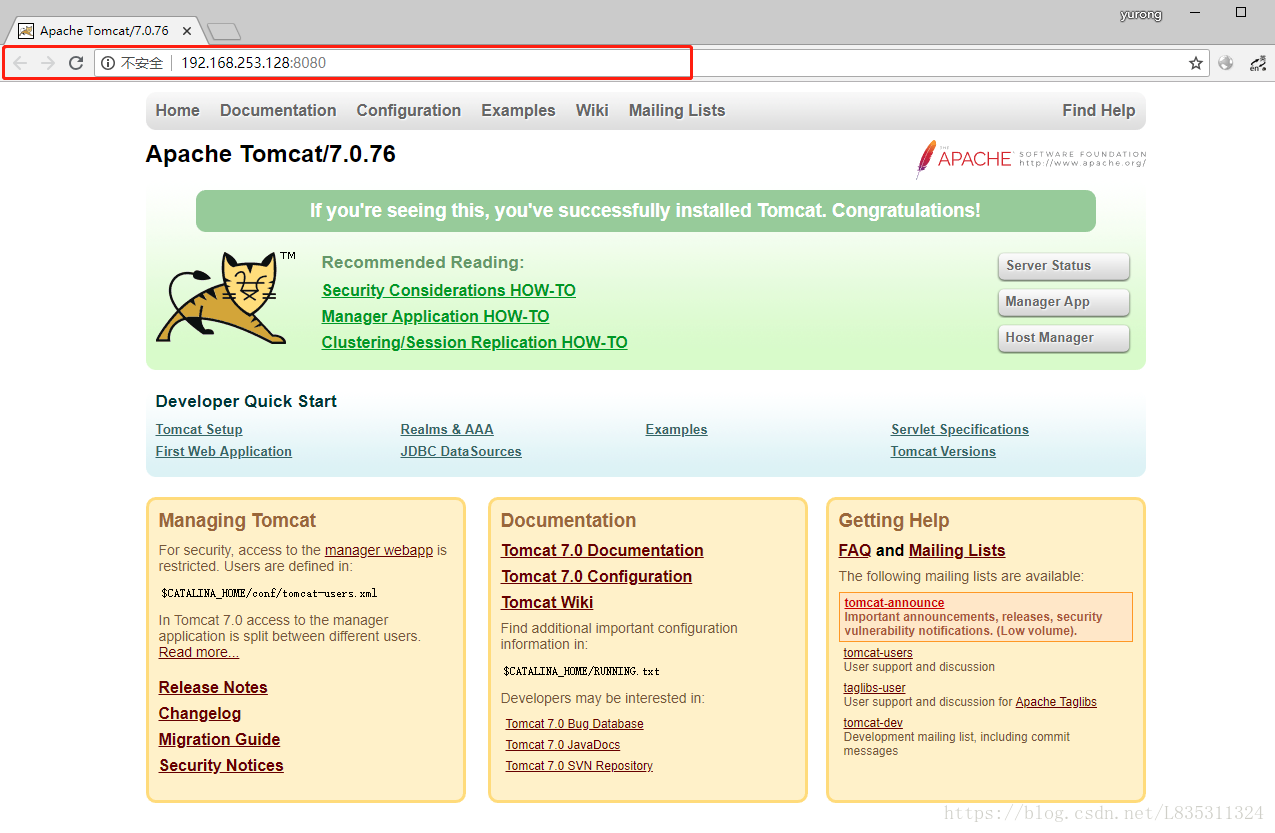Click the Apache Software Foundation logo
This screenshot has height=833, width=1275.
(1030, 158)
